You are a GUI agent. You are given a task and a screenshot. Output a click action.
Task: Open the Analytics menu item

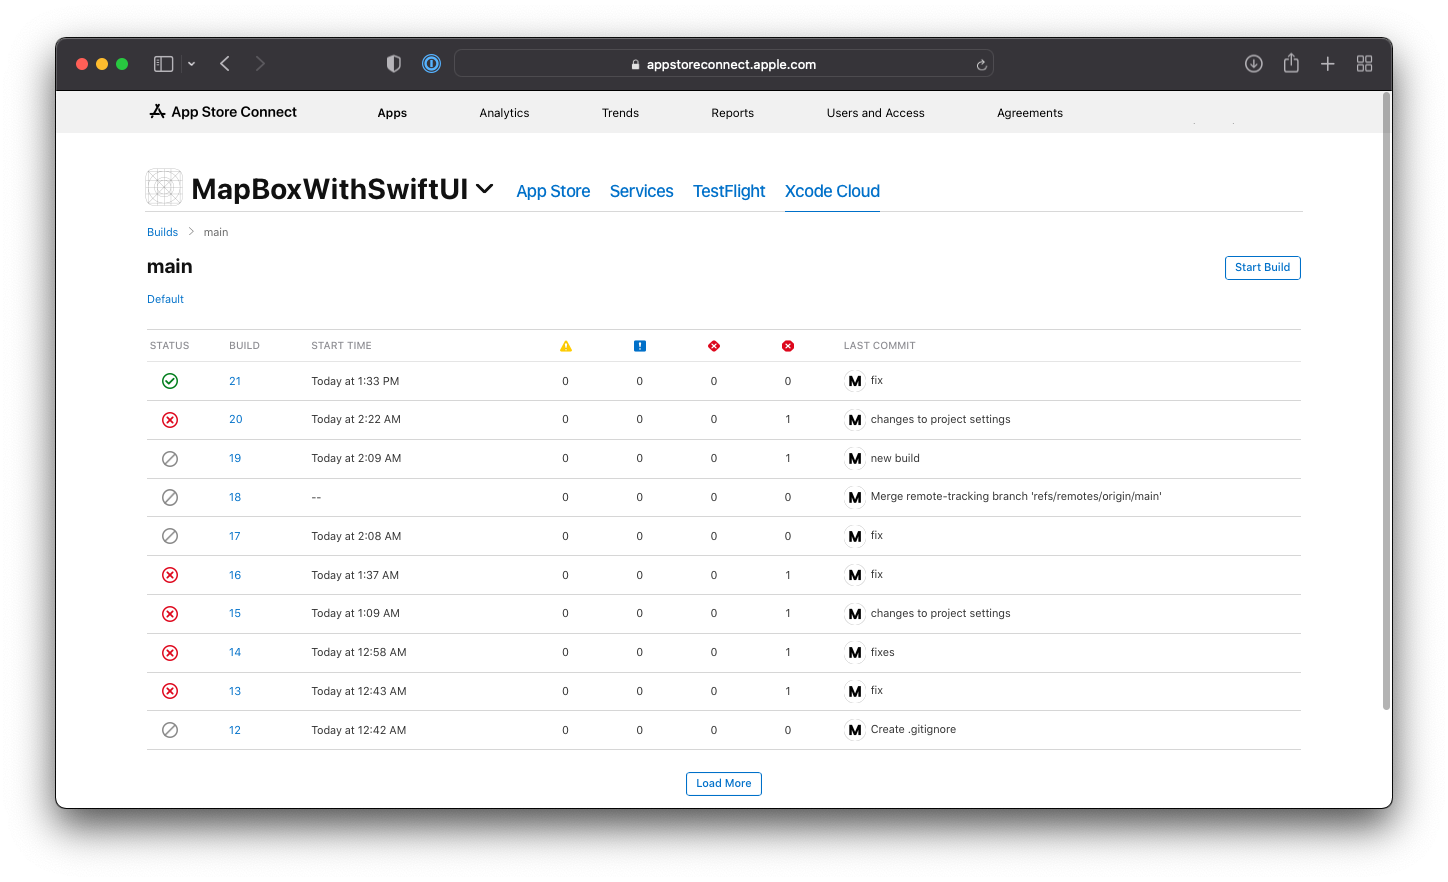(x=504, y=113)
